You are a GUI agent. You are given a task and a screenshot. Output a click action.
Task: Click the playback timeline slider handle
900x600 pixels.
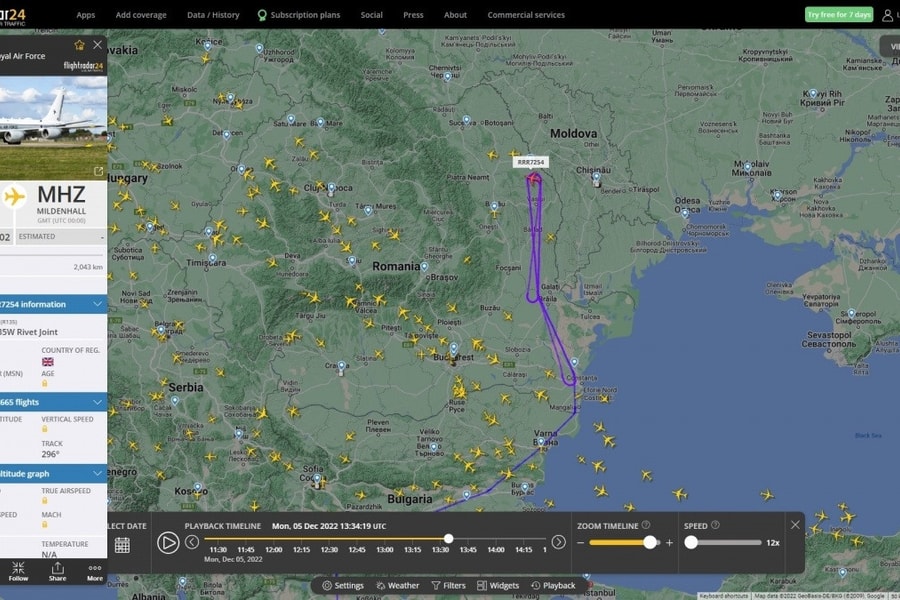coord(448,539)
